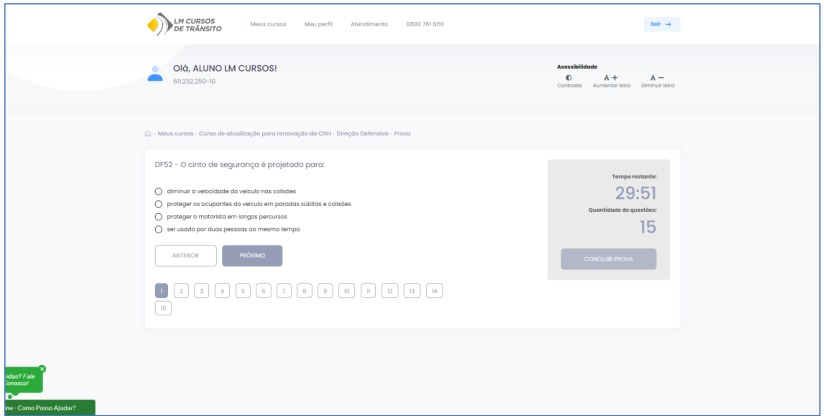The width and height of the screenshot is (824, 416).
Task: Open the 'Como Posso Ajudar?' chat bar
Action: 50,408
